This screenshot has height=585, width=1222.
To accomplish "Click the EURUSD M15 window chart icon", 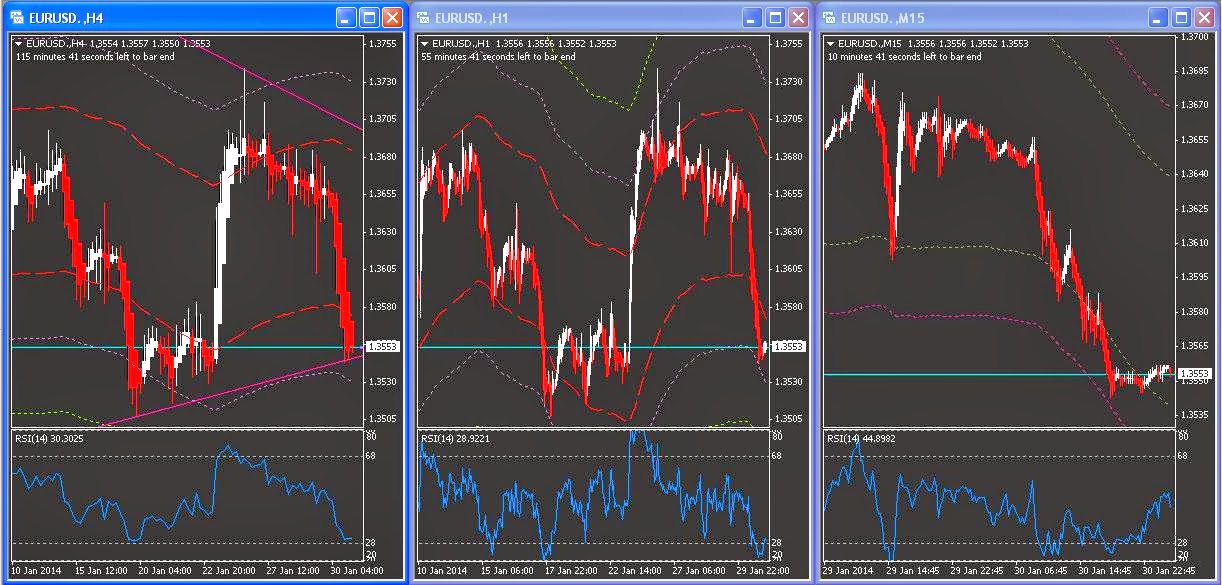I will click(x=829, y=17).
